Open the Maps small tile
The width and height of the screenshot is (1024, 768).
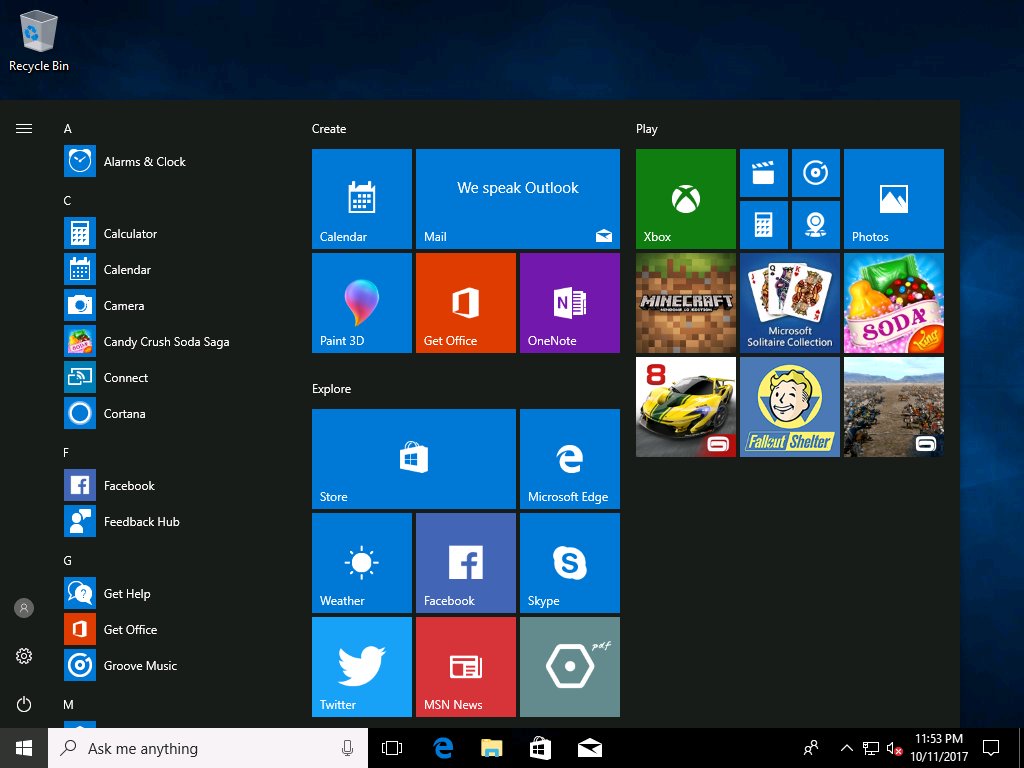click(816, 225)
